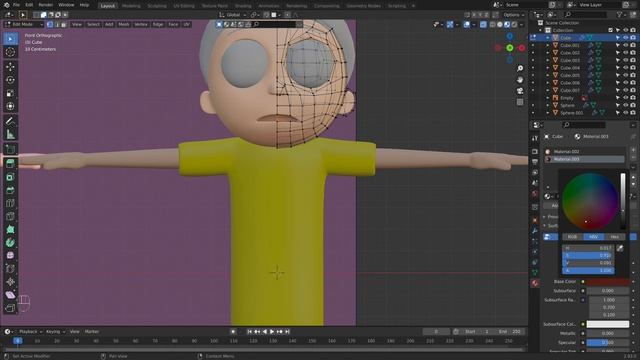
Task: Open the Vertex menu
Action: (141, 24)
